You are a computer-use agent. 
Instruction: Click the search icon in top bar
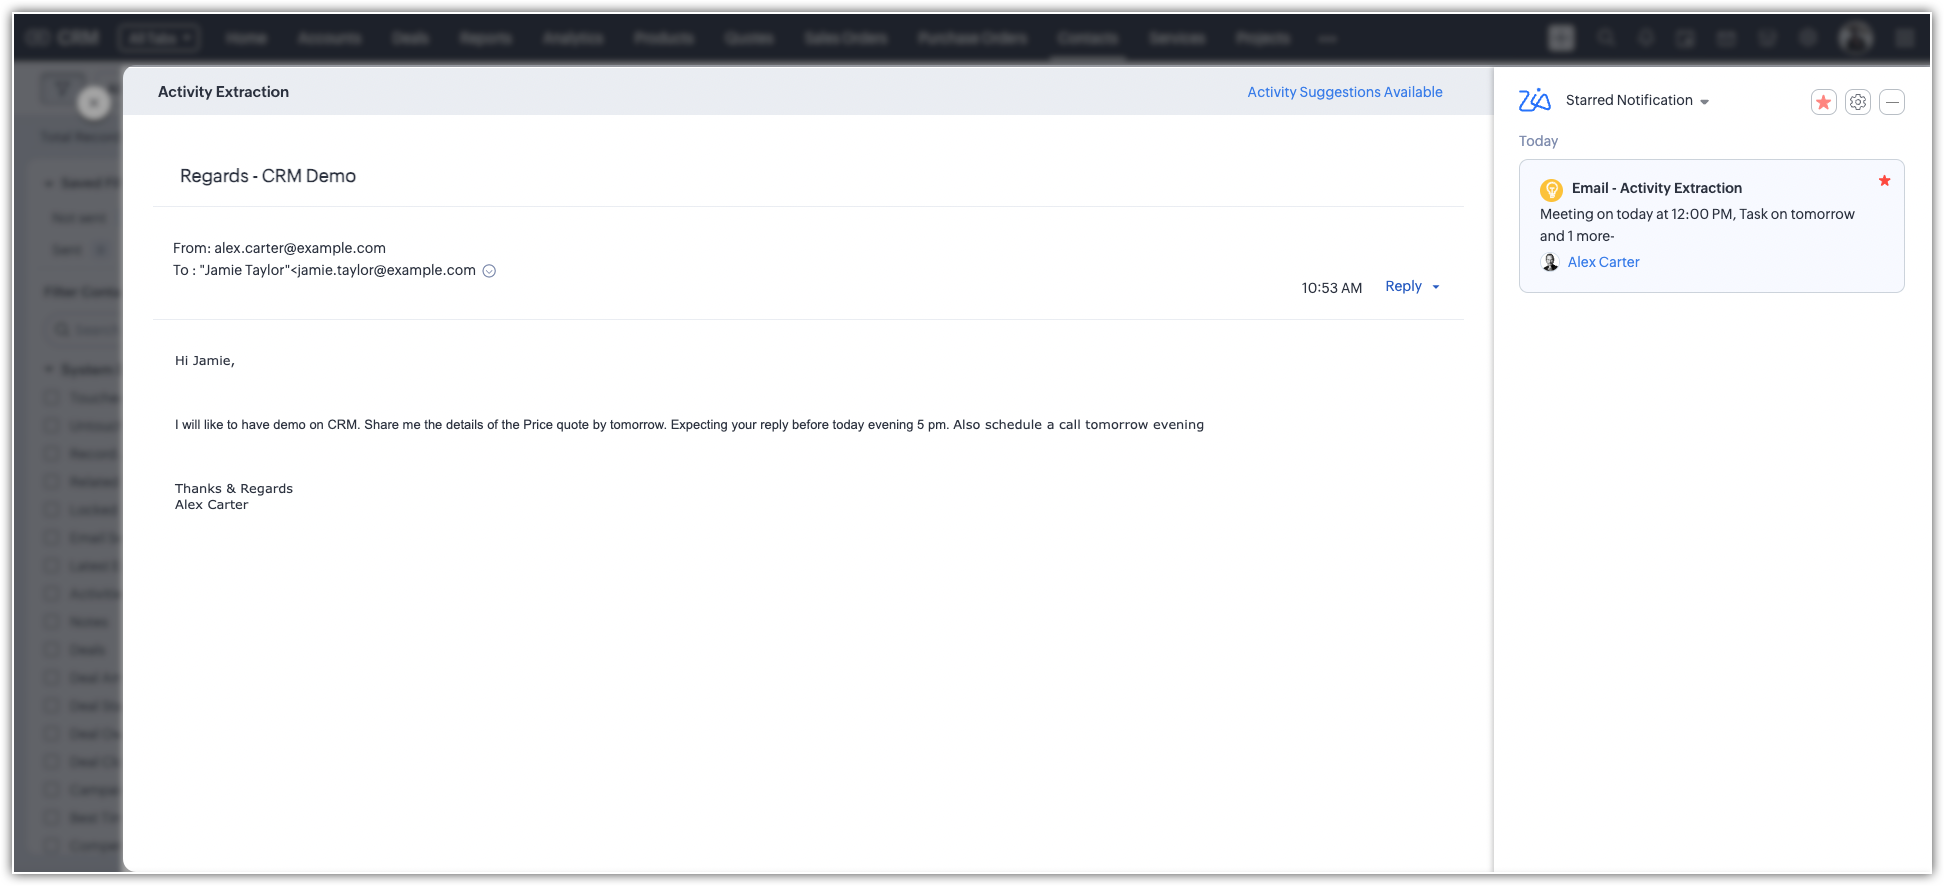pos(1605,38)
